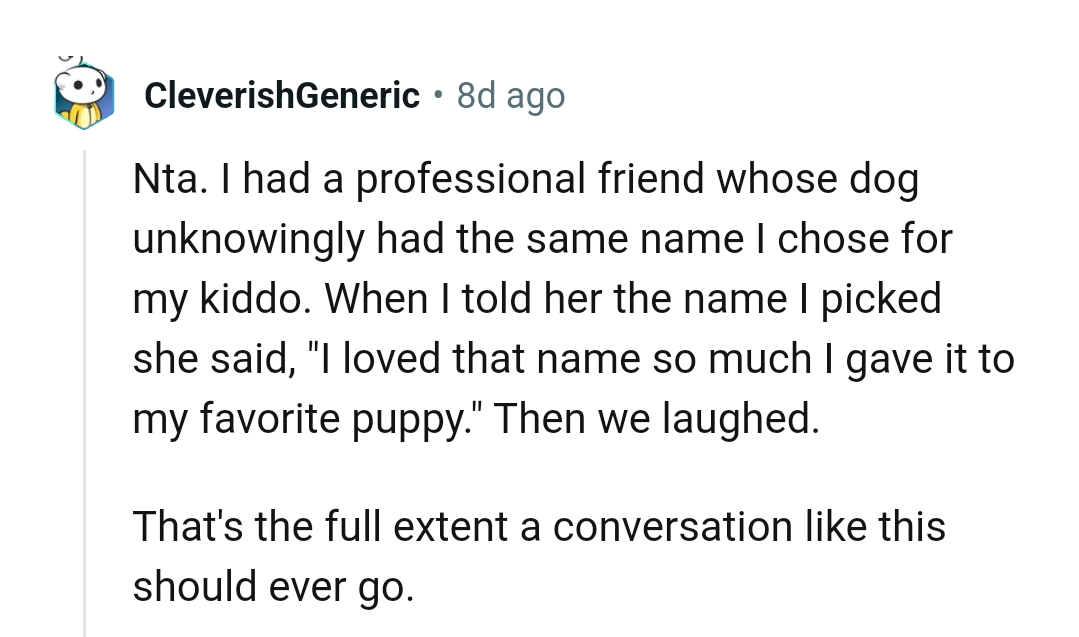Screen dimensions: 1079x637
Task: Open the CleverishGeneric username profile link
Action: pos(282,96)
